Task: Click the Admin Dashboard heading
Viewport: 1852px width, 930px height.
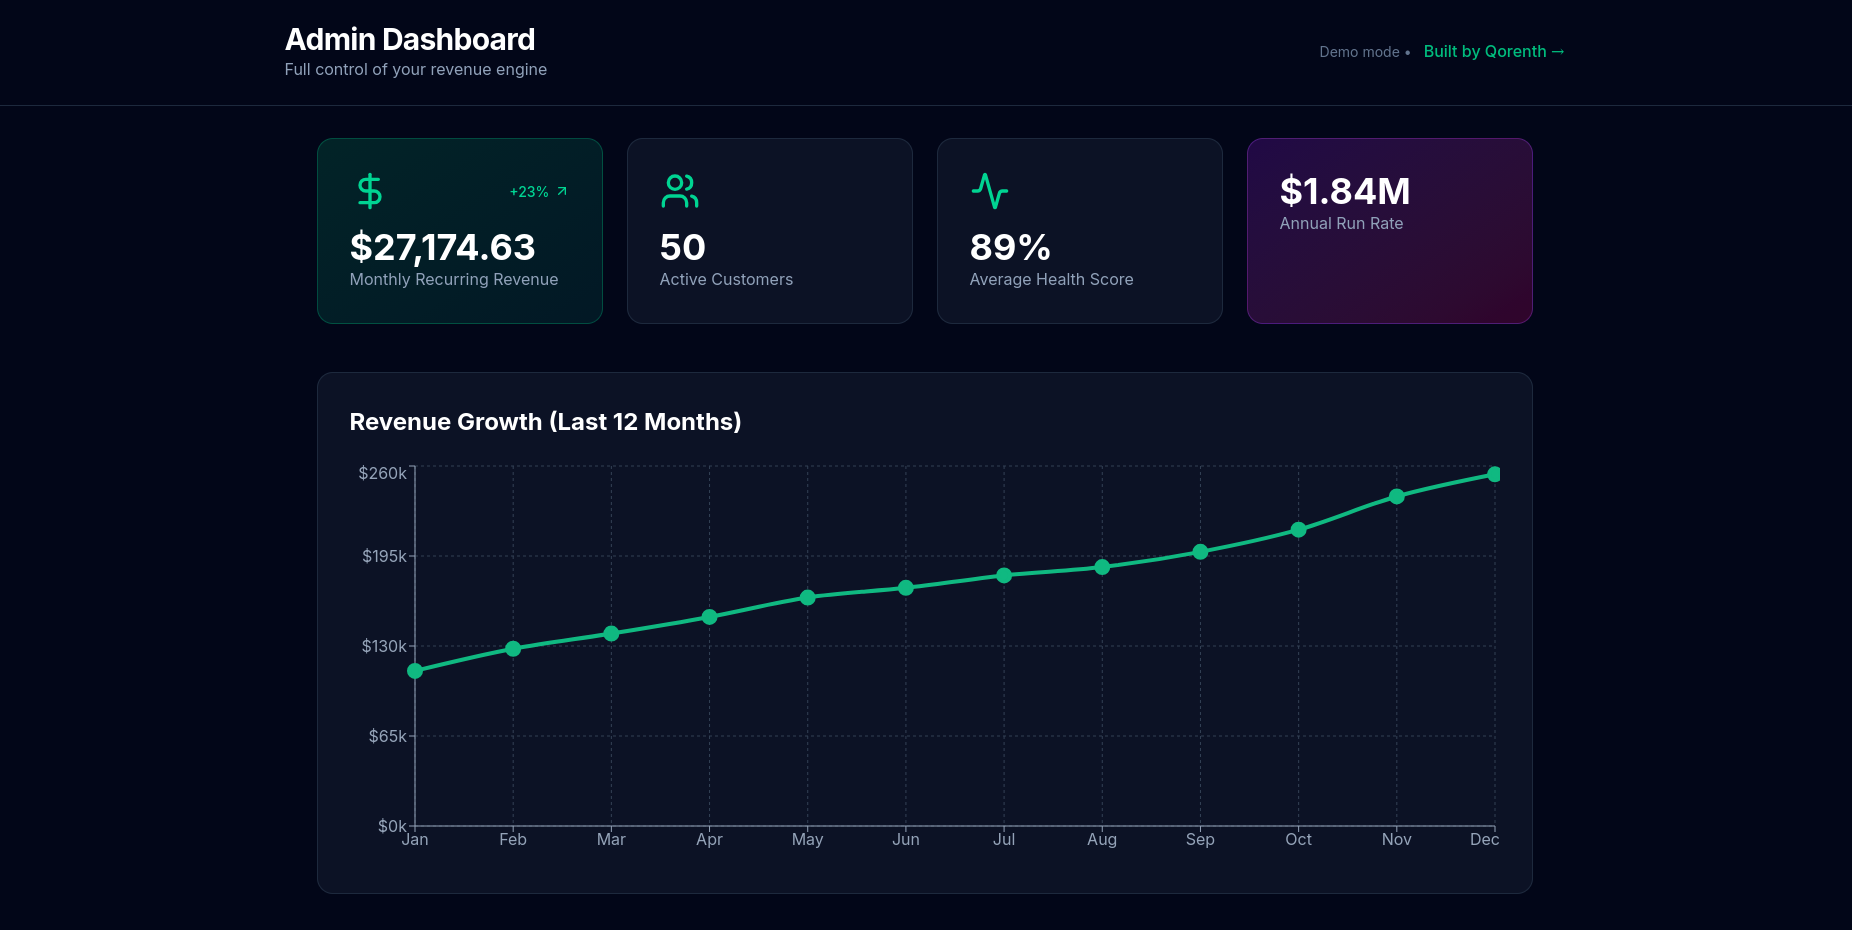Action: (x=410, y=39)
